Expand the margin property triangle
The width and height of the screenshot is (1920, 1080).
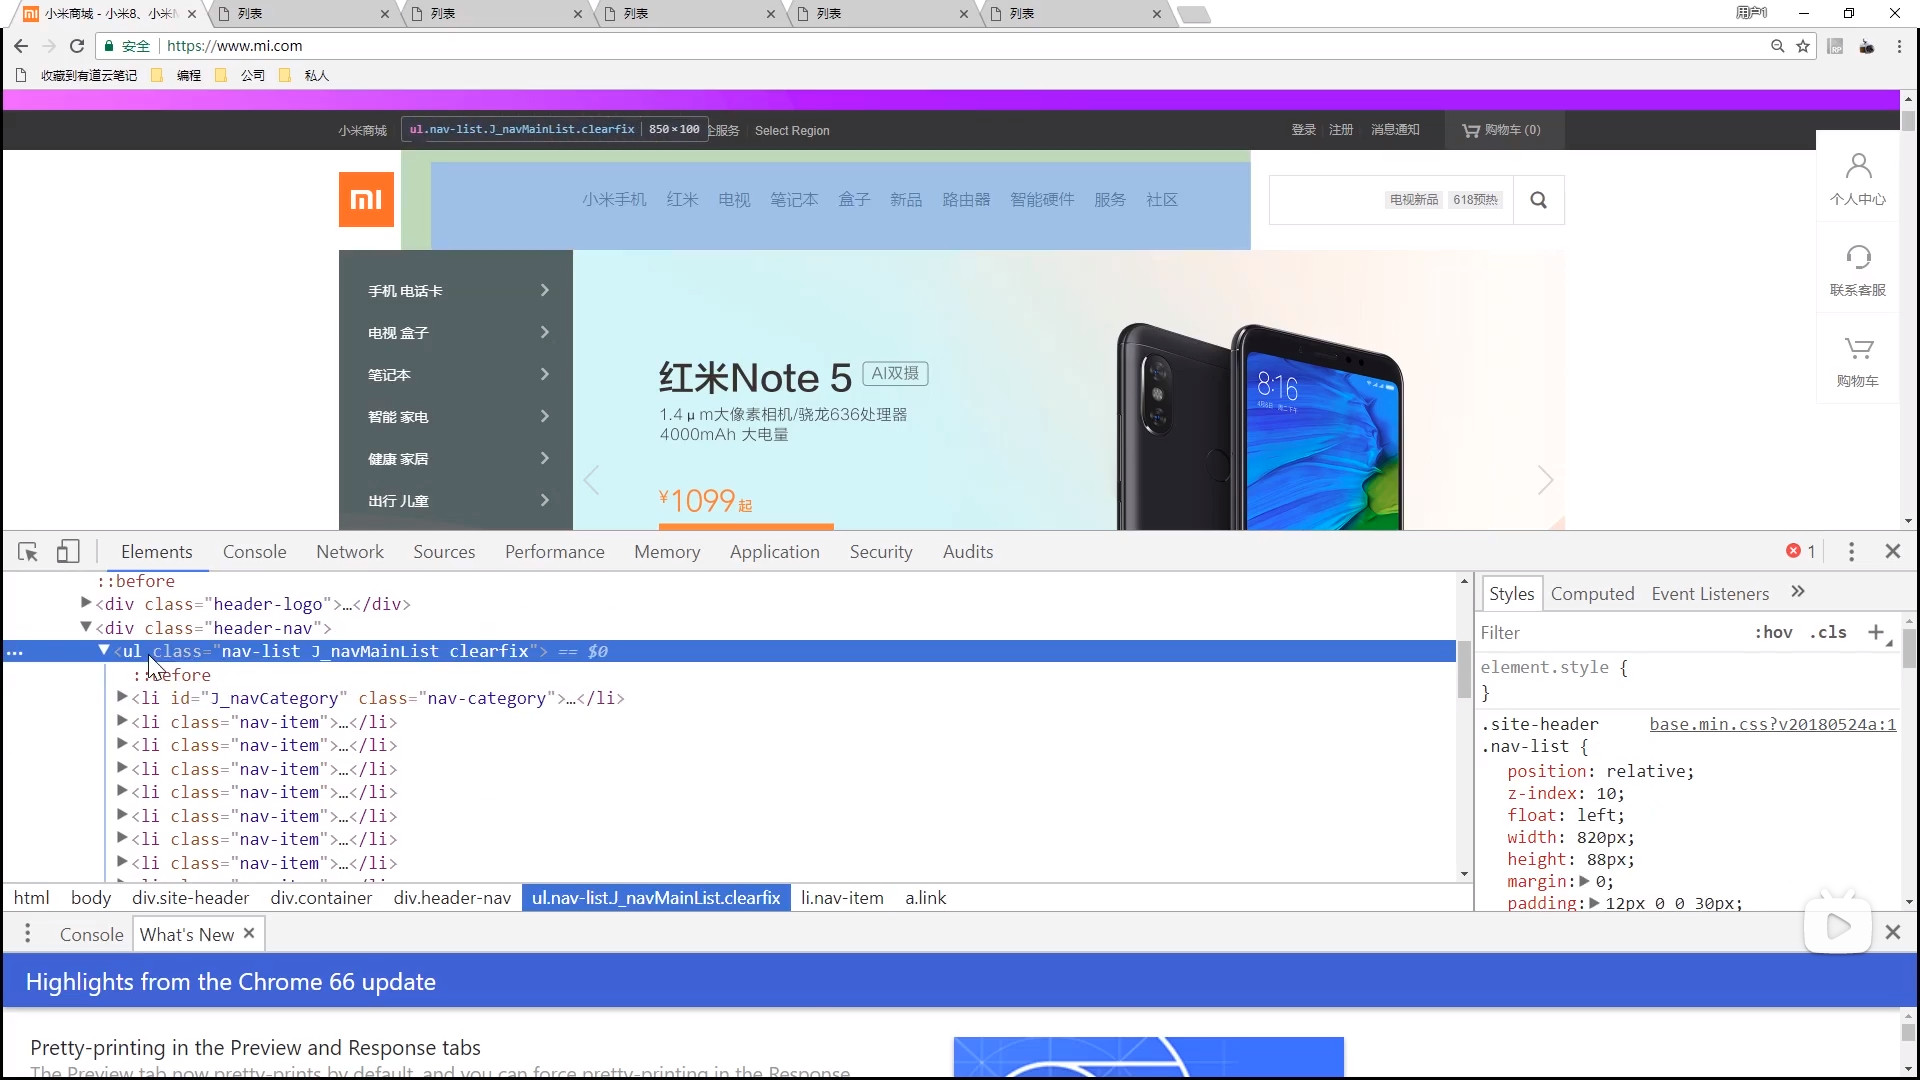(1584, 882)
